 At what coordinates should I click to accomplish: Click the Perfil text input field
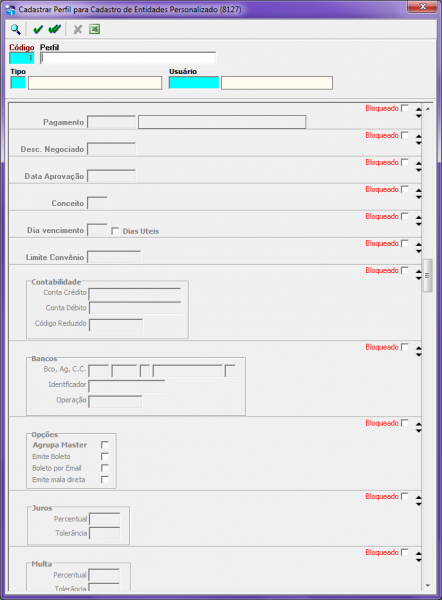point(127,58)
